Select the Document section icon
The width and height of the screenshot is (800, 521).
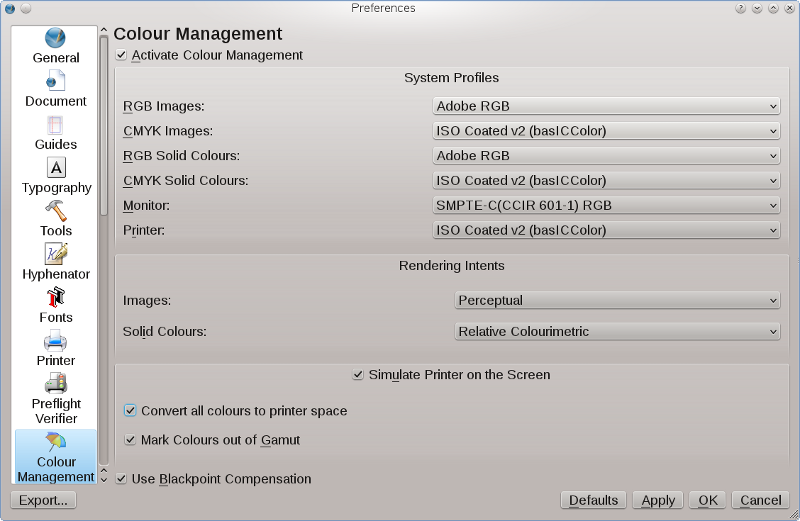tap(56, 82)
